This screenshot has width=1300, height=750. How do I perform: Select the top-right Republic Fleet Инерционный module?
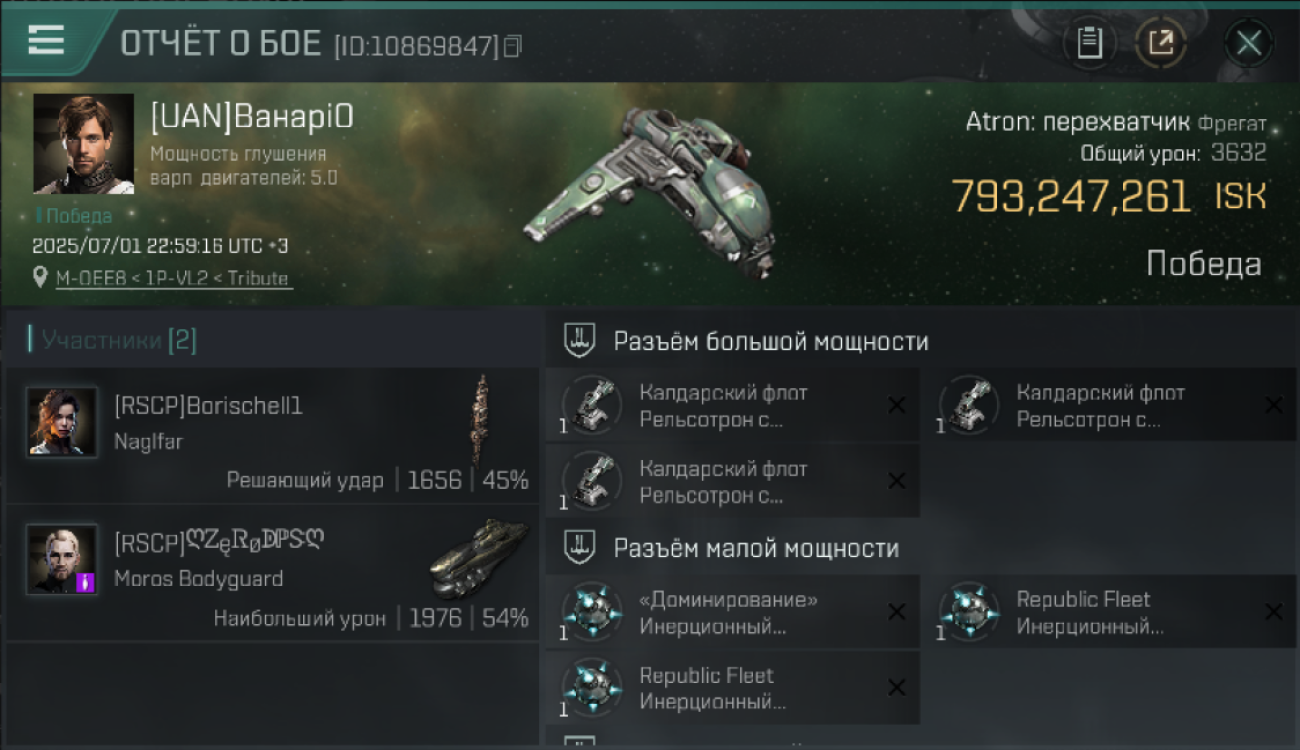(1116, 612)
